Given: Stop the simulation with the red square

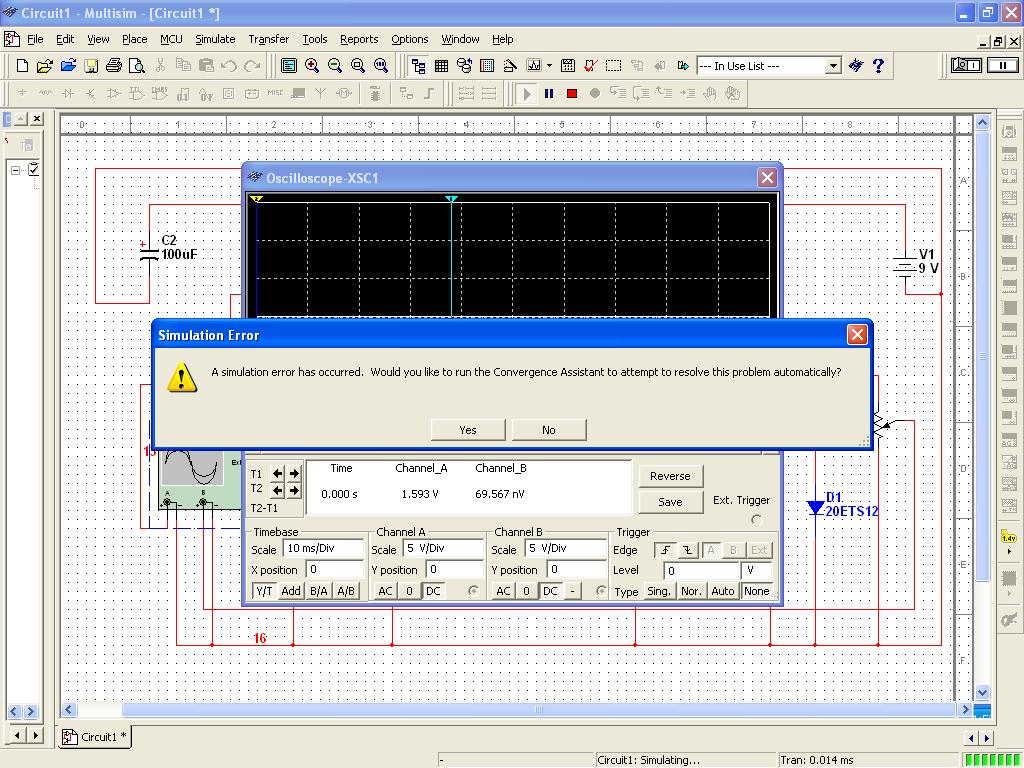Looking at the screenshot, I should (571, 93).
